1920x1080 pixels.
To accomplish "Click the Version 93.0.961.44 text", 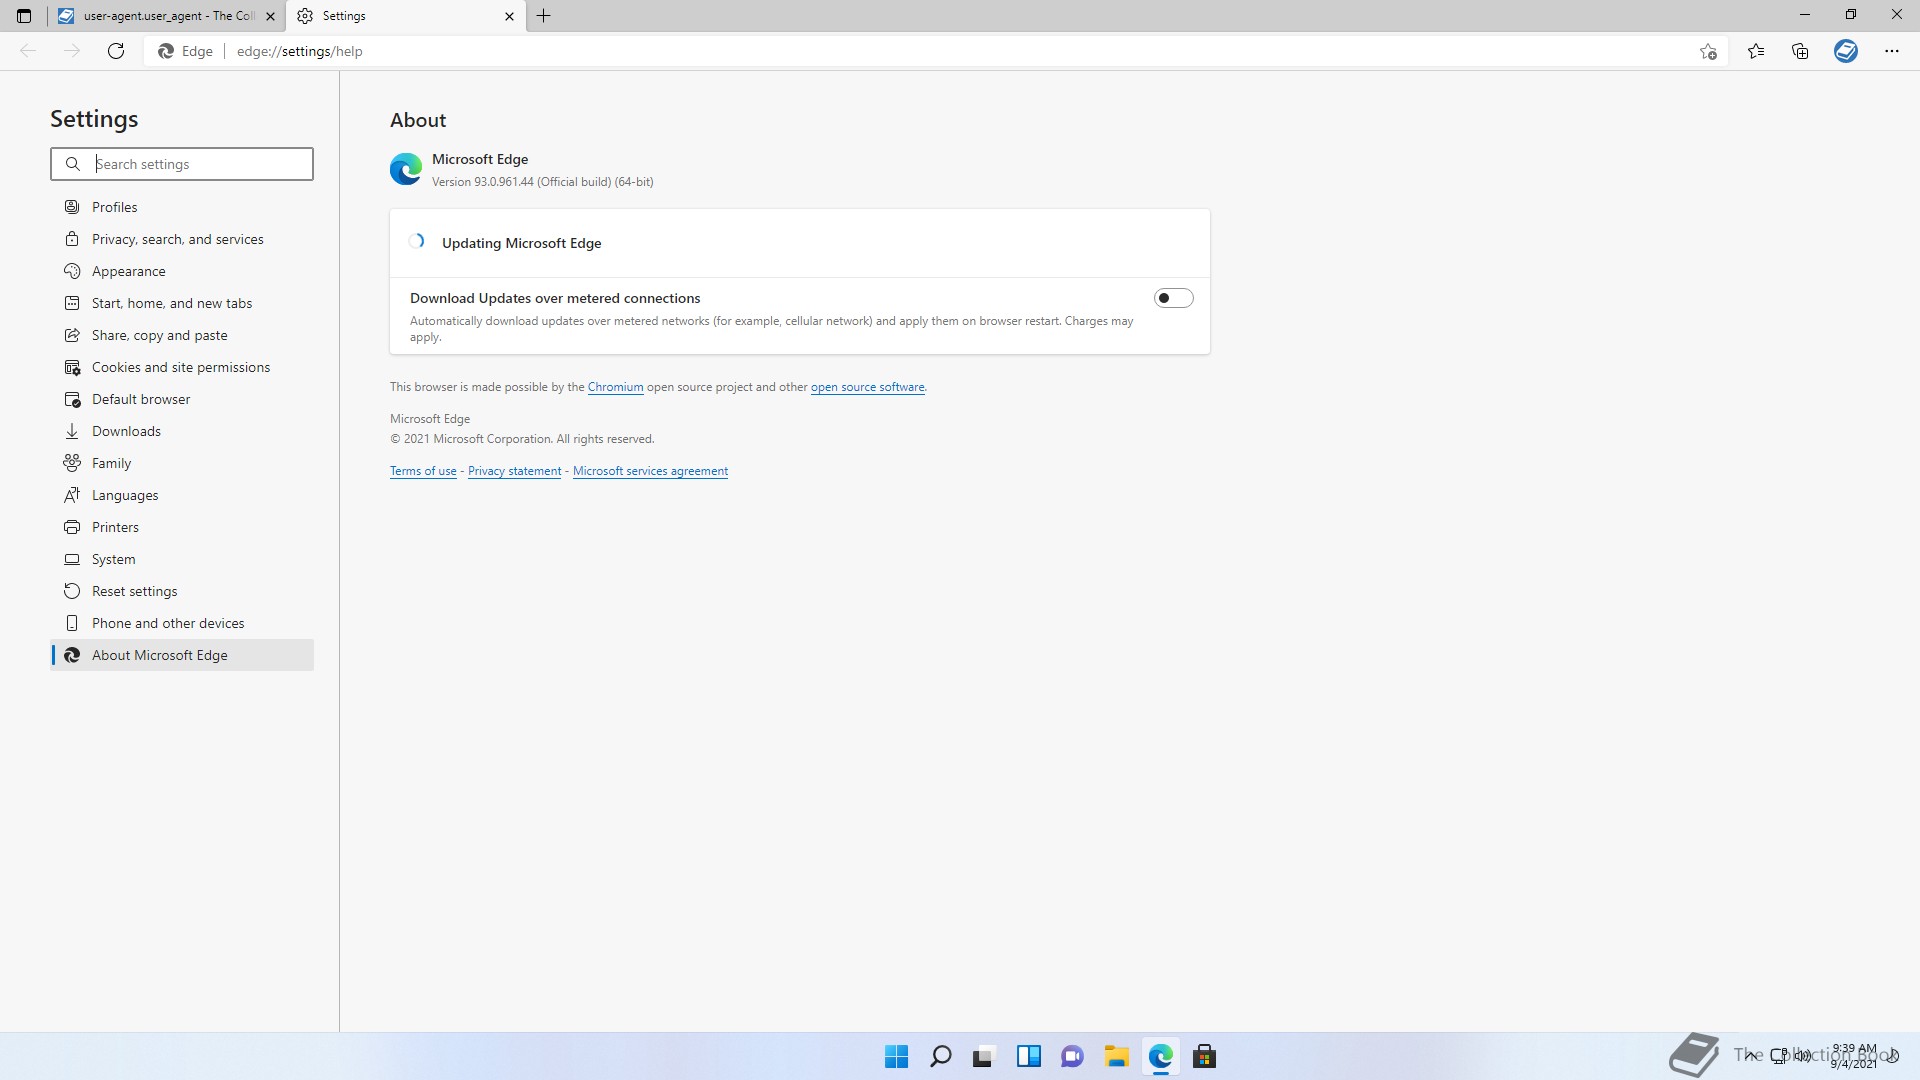I will 542,182.
